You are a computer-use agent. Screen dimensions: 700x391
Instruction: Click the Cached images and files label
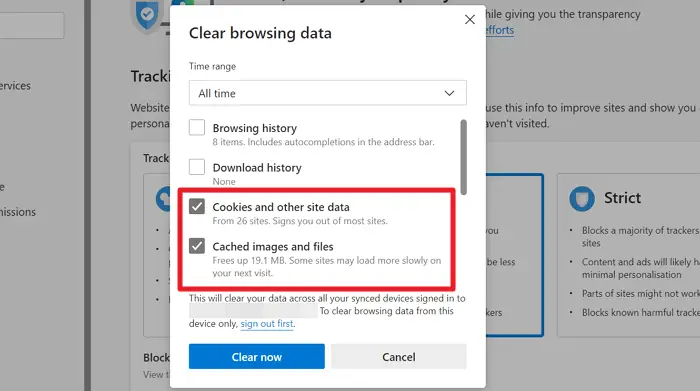pos(273,246)
